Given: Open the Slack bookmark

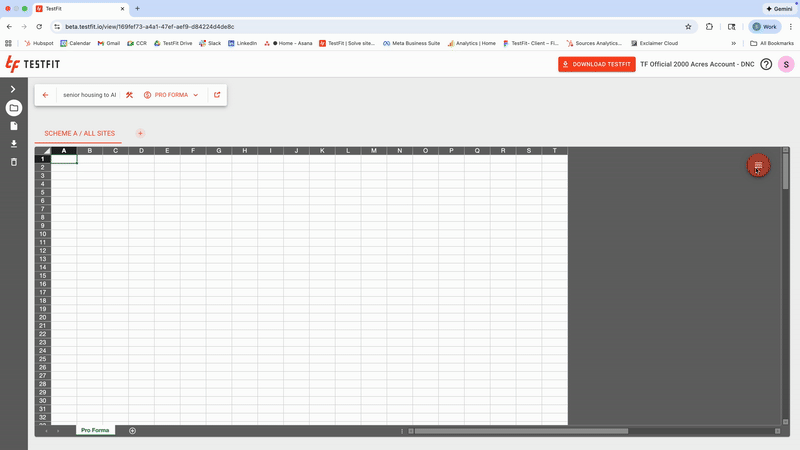Looking at the screenshot, I should pyautogui.click(x=210, y=43).
